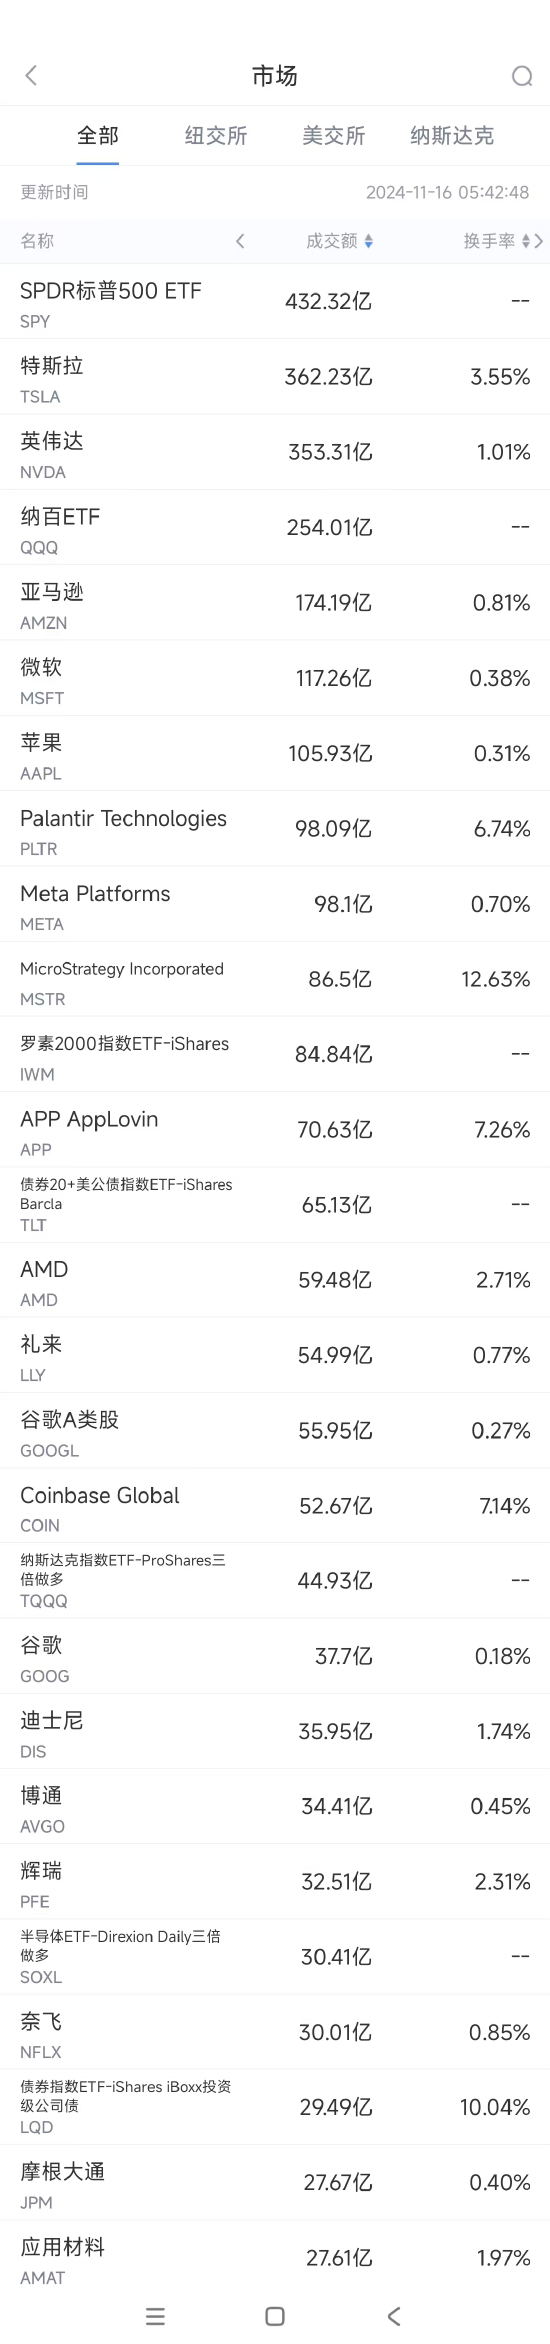550x2344 pixels.
Task: Click the left chevron beside 名称 column
Action: coord(240,241)
